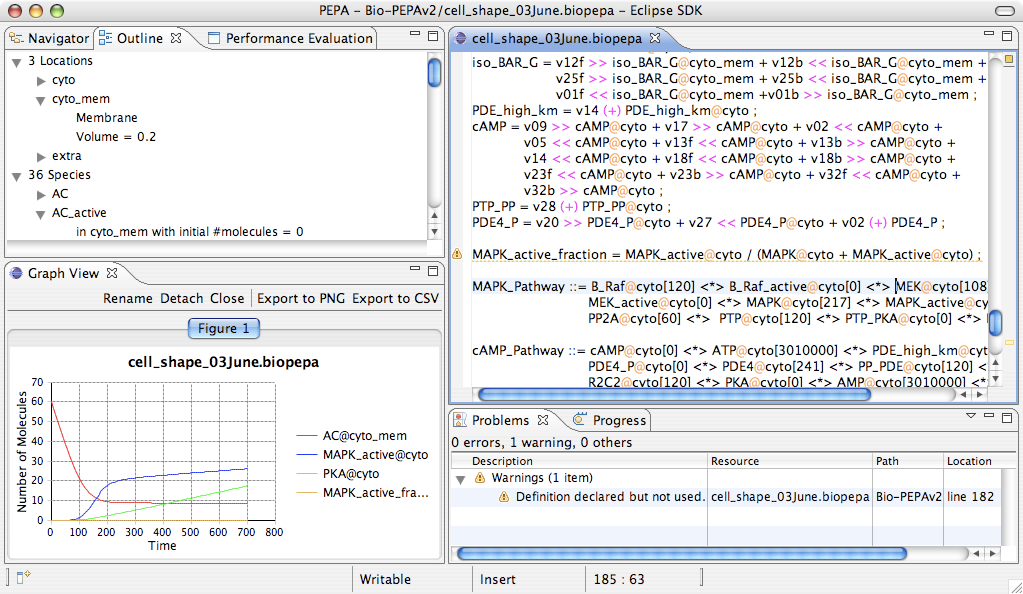Open the Performance Evaluation tab
Screen dimensions: 1023x594
tap(298, 38)
